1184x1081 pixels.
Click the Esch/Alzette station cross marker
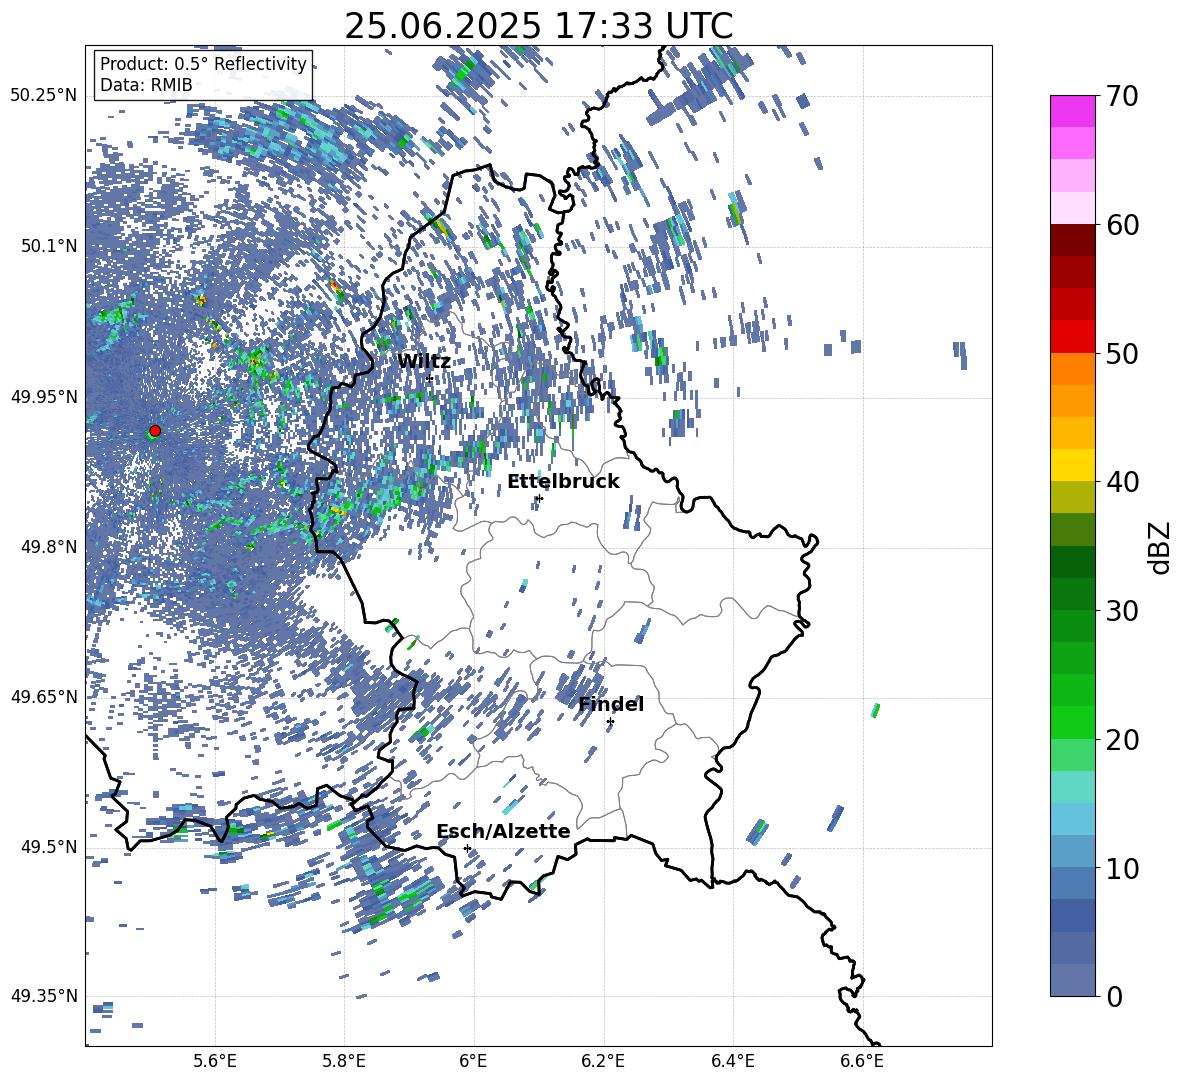coord(467,848)
